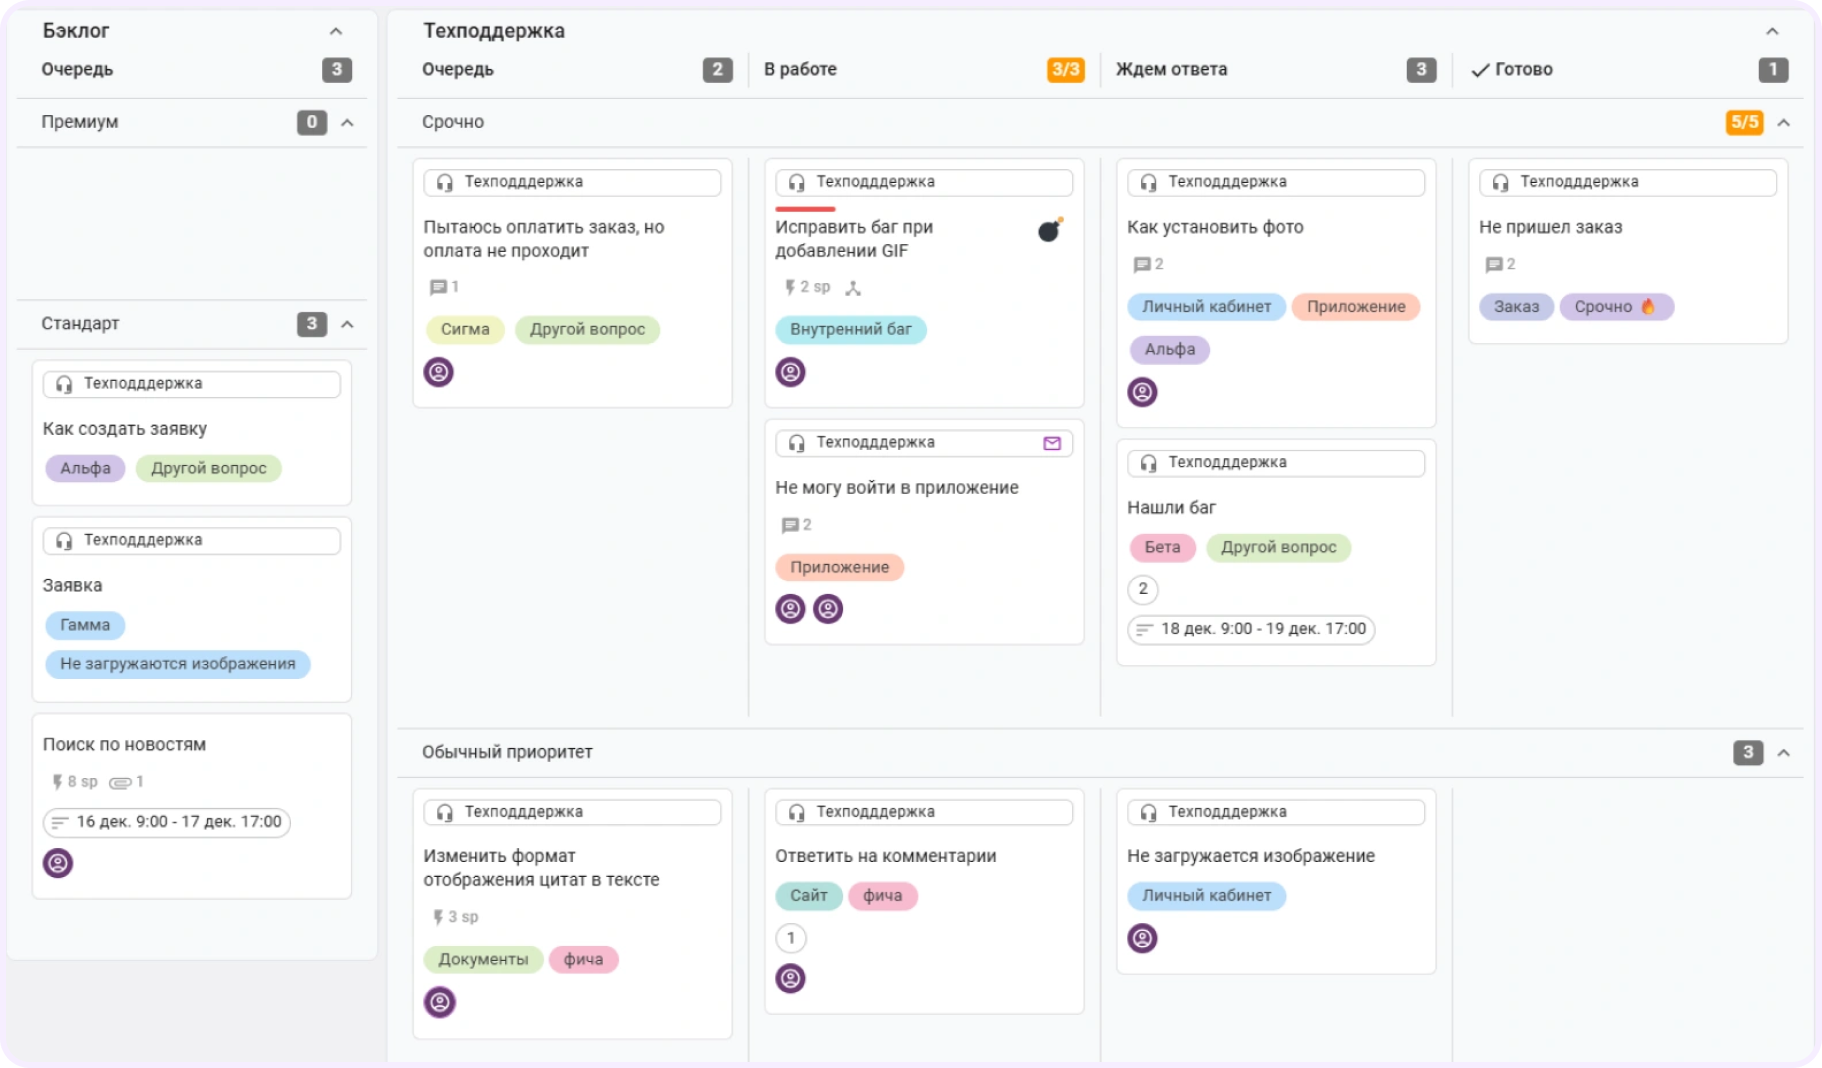Open comments icon on 'Пытаюсь оплатить заказ' card
The width and height of the screenshot is (1822, 1068).
click(437, 287)
